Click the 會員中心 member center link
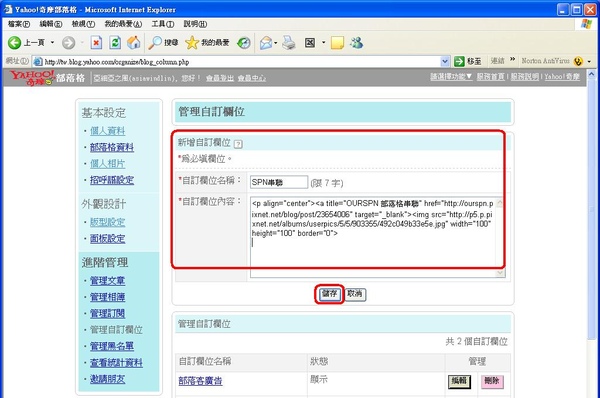Image resolution: width=600 pixels, height=398 pixels. (x=251, y=78)
